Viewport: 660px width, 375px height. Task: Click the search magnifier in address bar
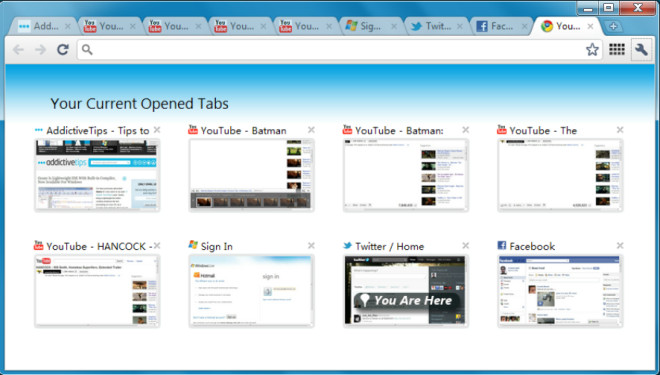pyautogui.click(x=87, y=50)
